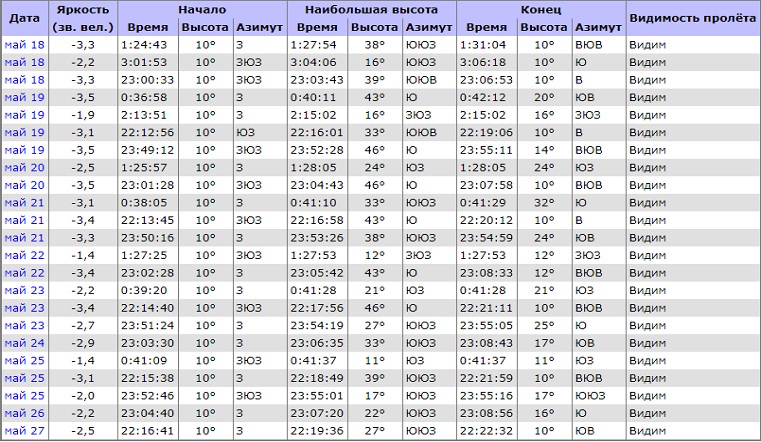Click Видим cell in май 27 row
Viewport: 761px width, 442px height.
[648, 430]
